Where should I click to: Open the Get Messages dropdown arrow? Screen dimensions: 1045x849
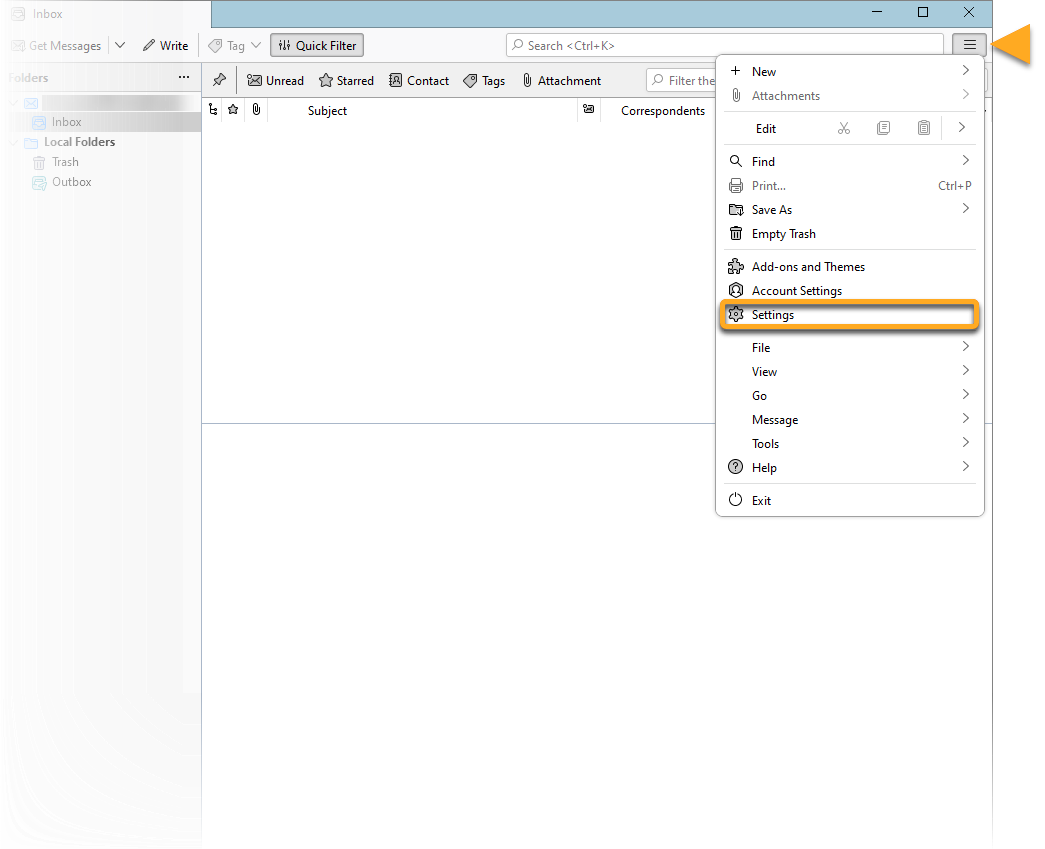click(120, 45)
